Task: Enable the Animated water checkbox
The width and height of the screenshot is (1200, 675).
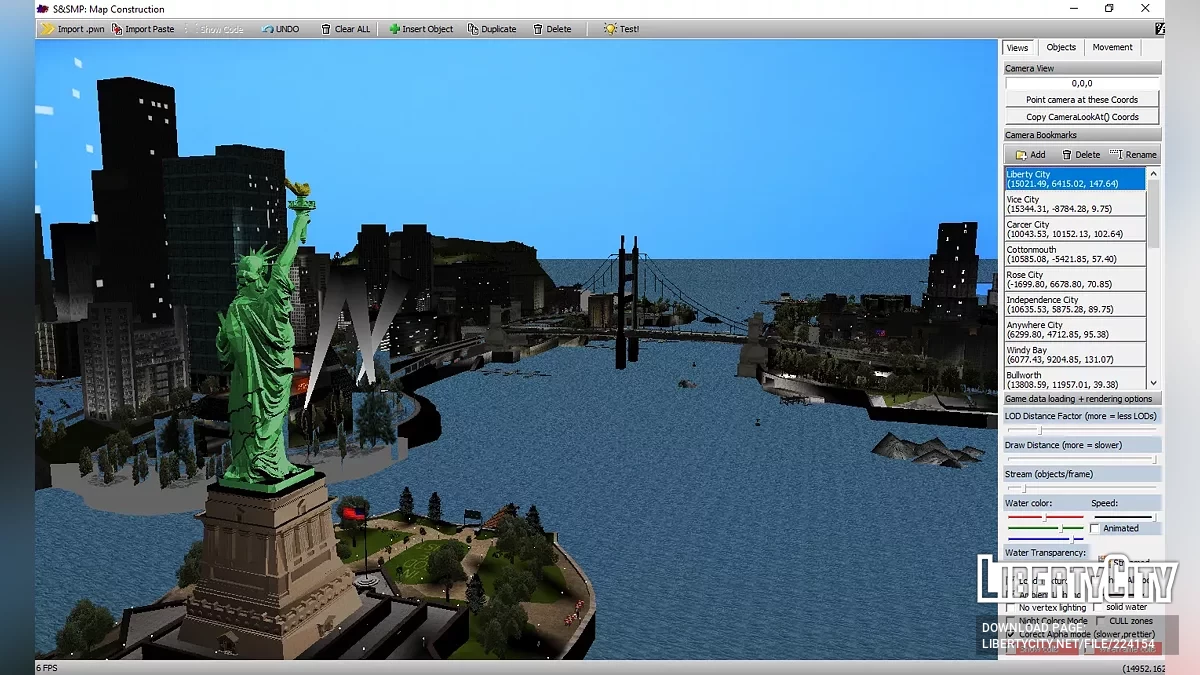Action: point(1095,528)
